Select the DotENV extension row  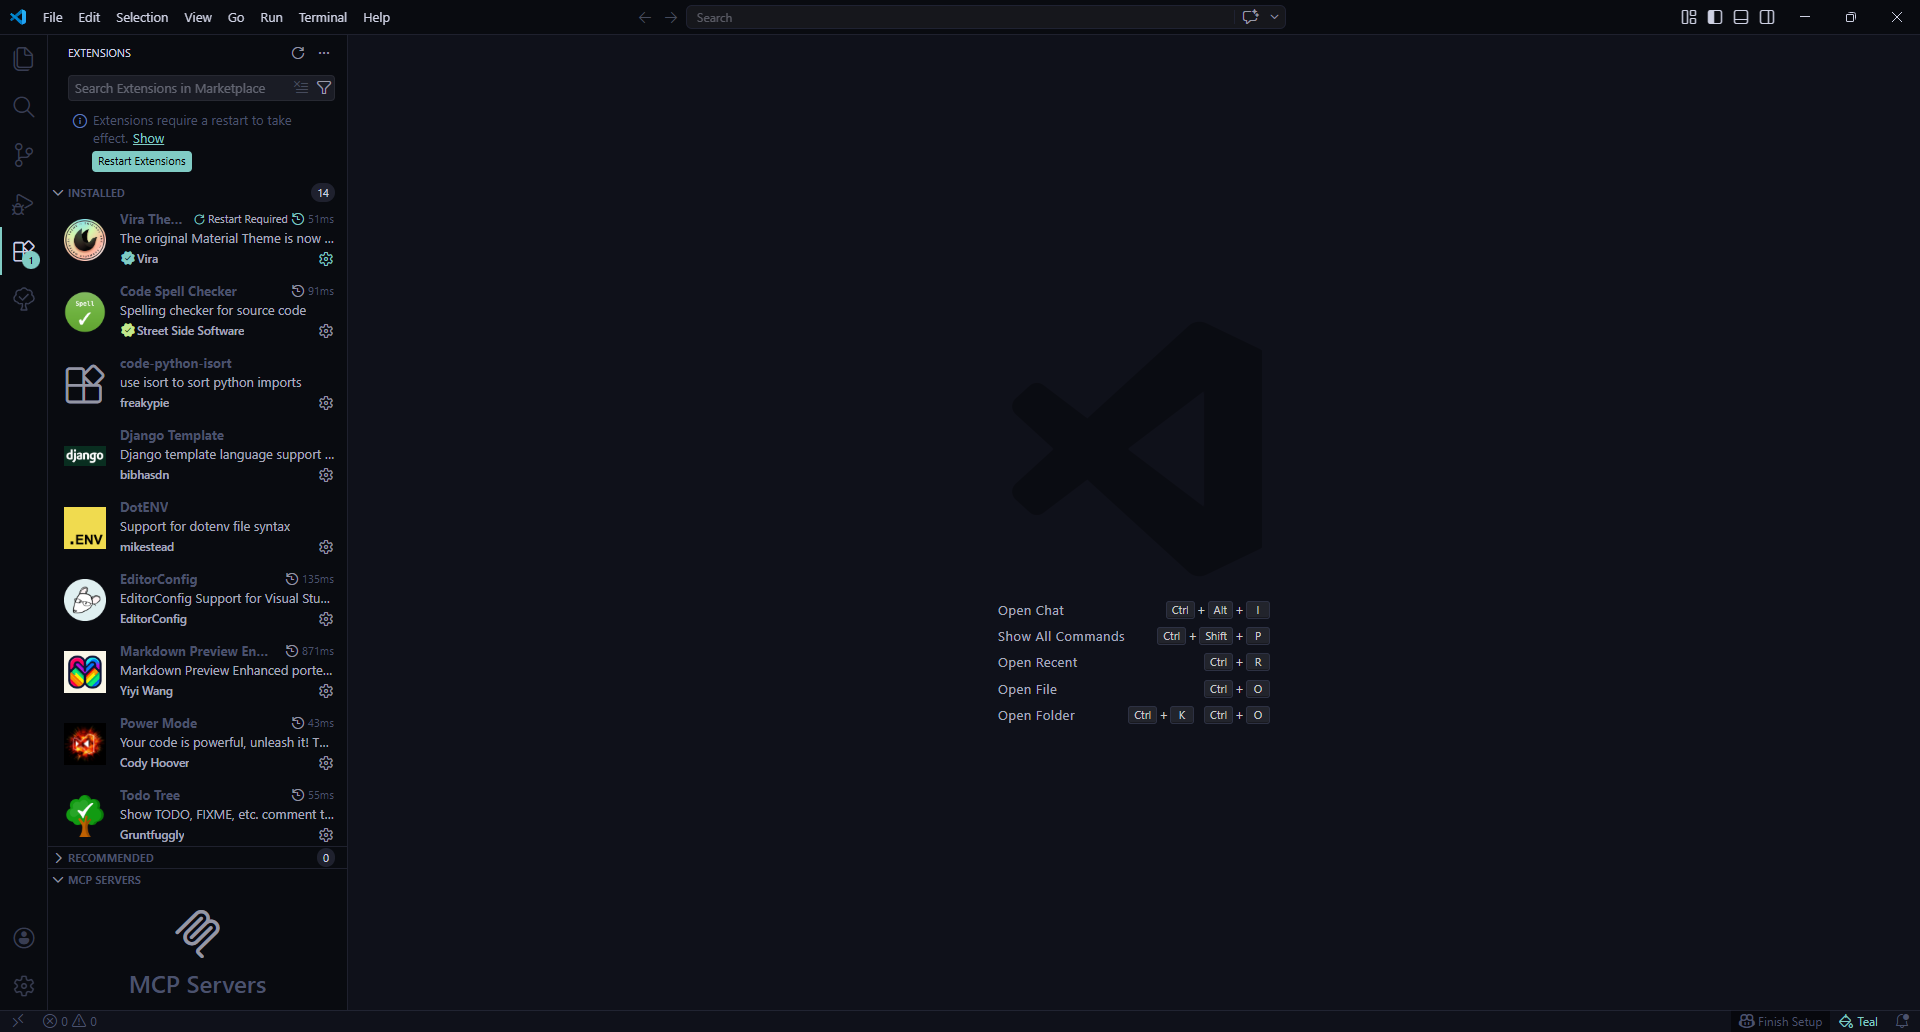197,527
